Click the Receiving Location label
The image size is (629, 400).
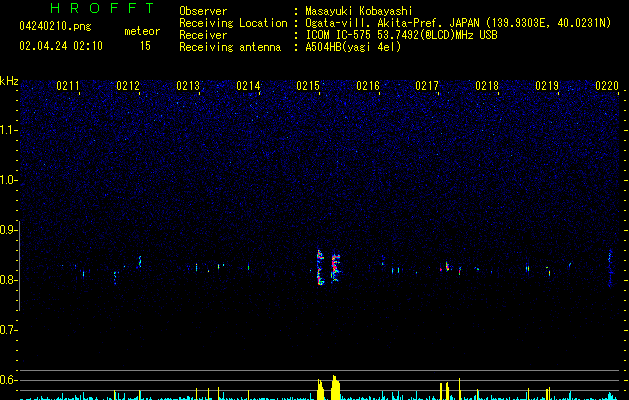(x=233, y=23)
